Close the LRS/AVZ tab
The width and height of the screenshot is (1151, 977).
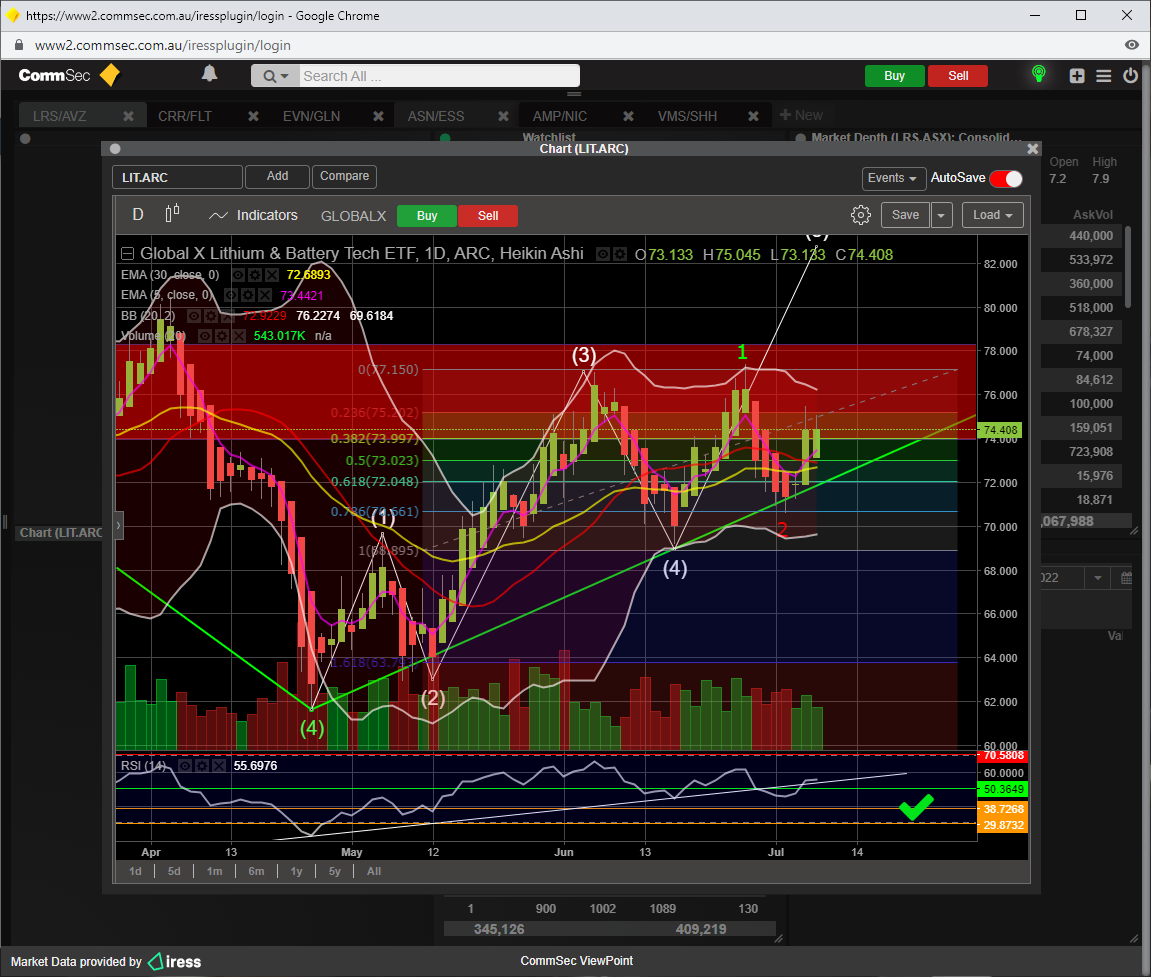coord(128,116)
